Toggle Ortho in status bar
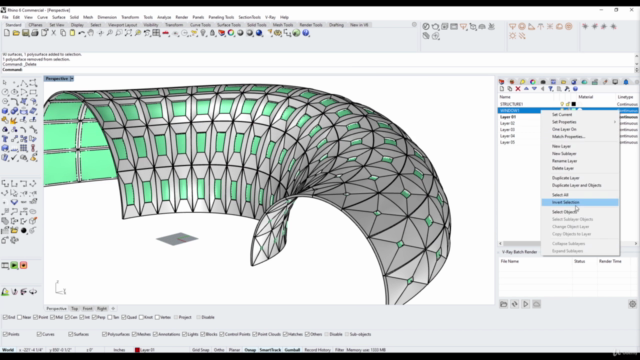This screenshot has width=640, height=360. pyautogui.click(x=219, y=350)
